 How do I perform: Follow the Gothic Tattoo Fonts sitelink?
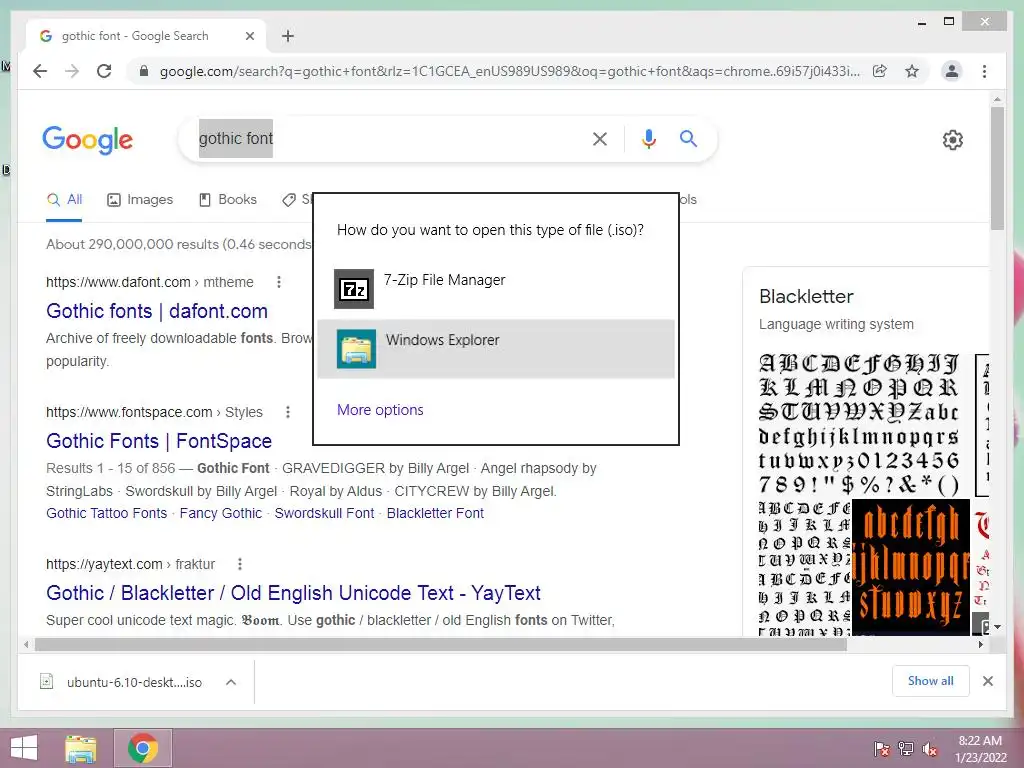106,513
